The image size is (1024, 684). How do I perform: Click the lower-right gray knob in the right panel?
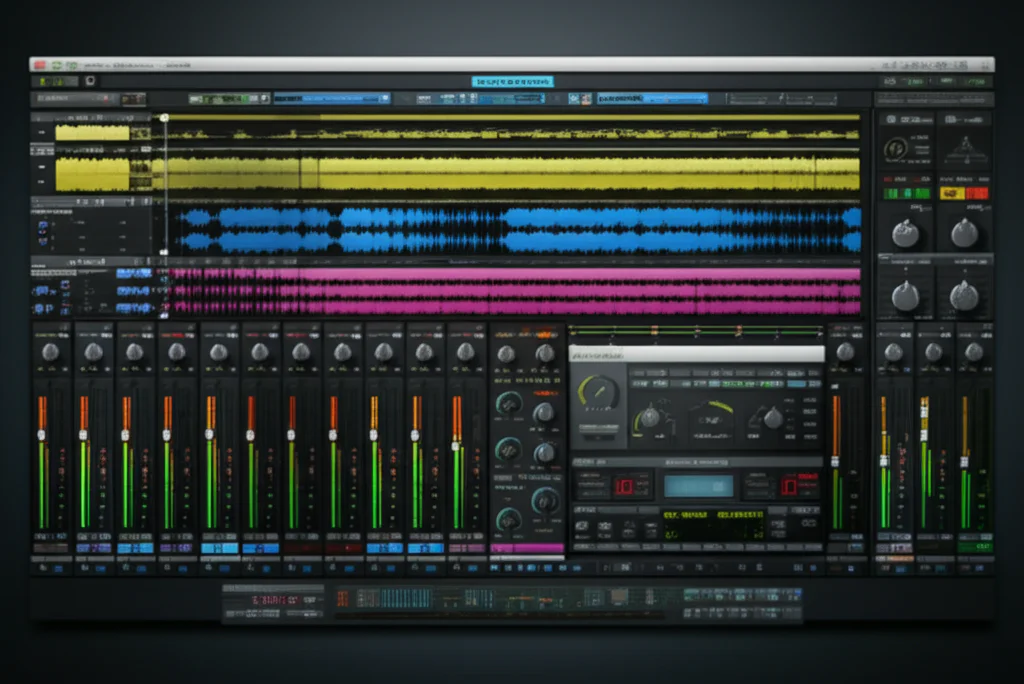click(964, 296)
